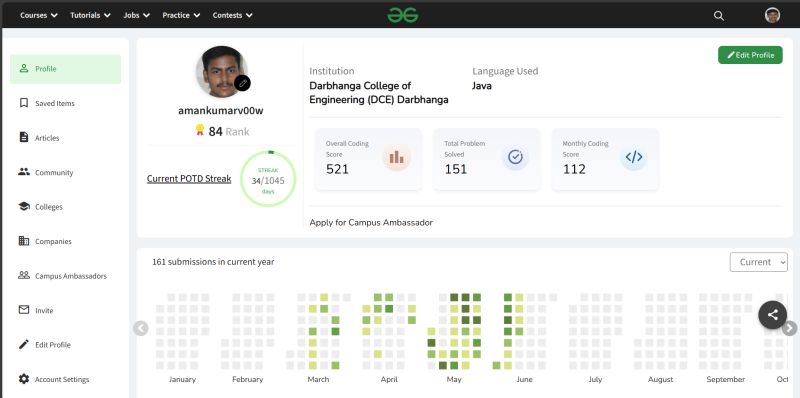Click the Saved Items bookmark icon
The width and height of the screenshot is (800, 398).
tap(23, 103)
